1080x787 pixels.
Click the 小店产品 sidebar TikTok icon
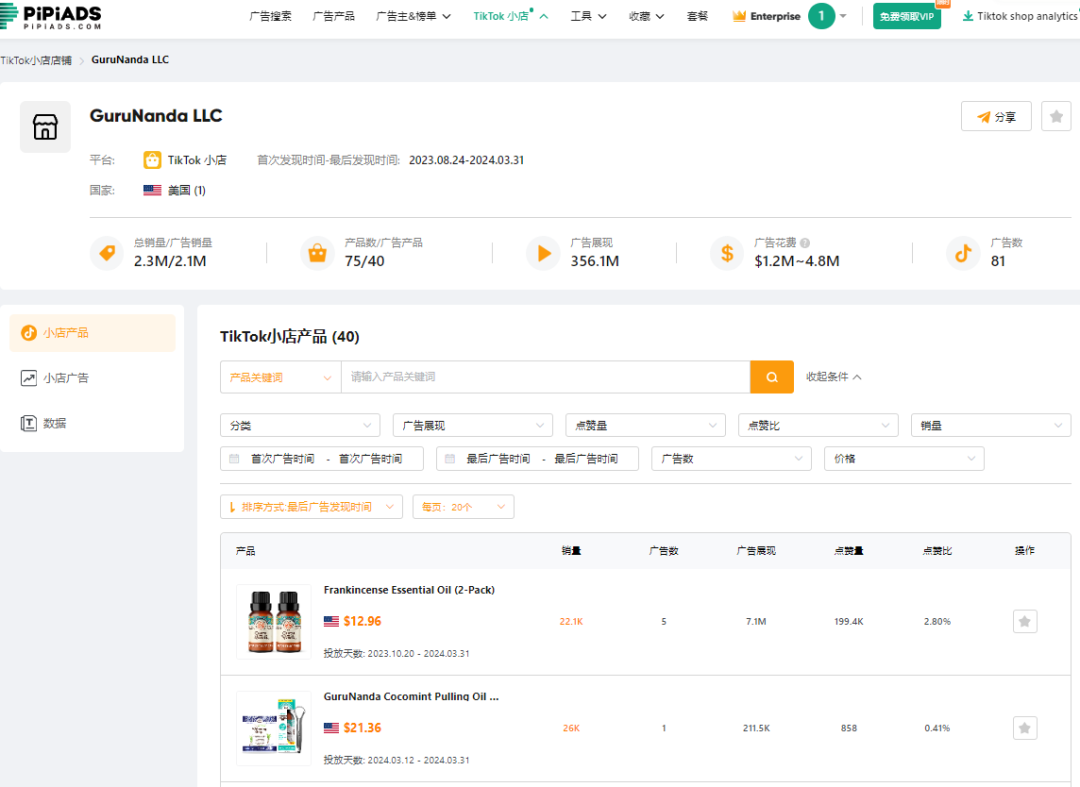pyautogui.click(x=29, y=333)
